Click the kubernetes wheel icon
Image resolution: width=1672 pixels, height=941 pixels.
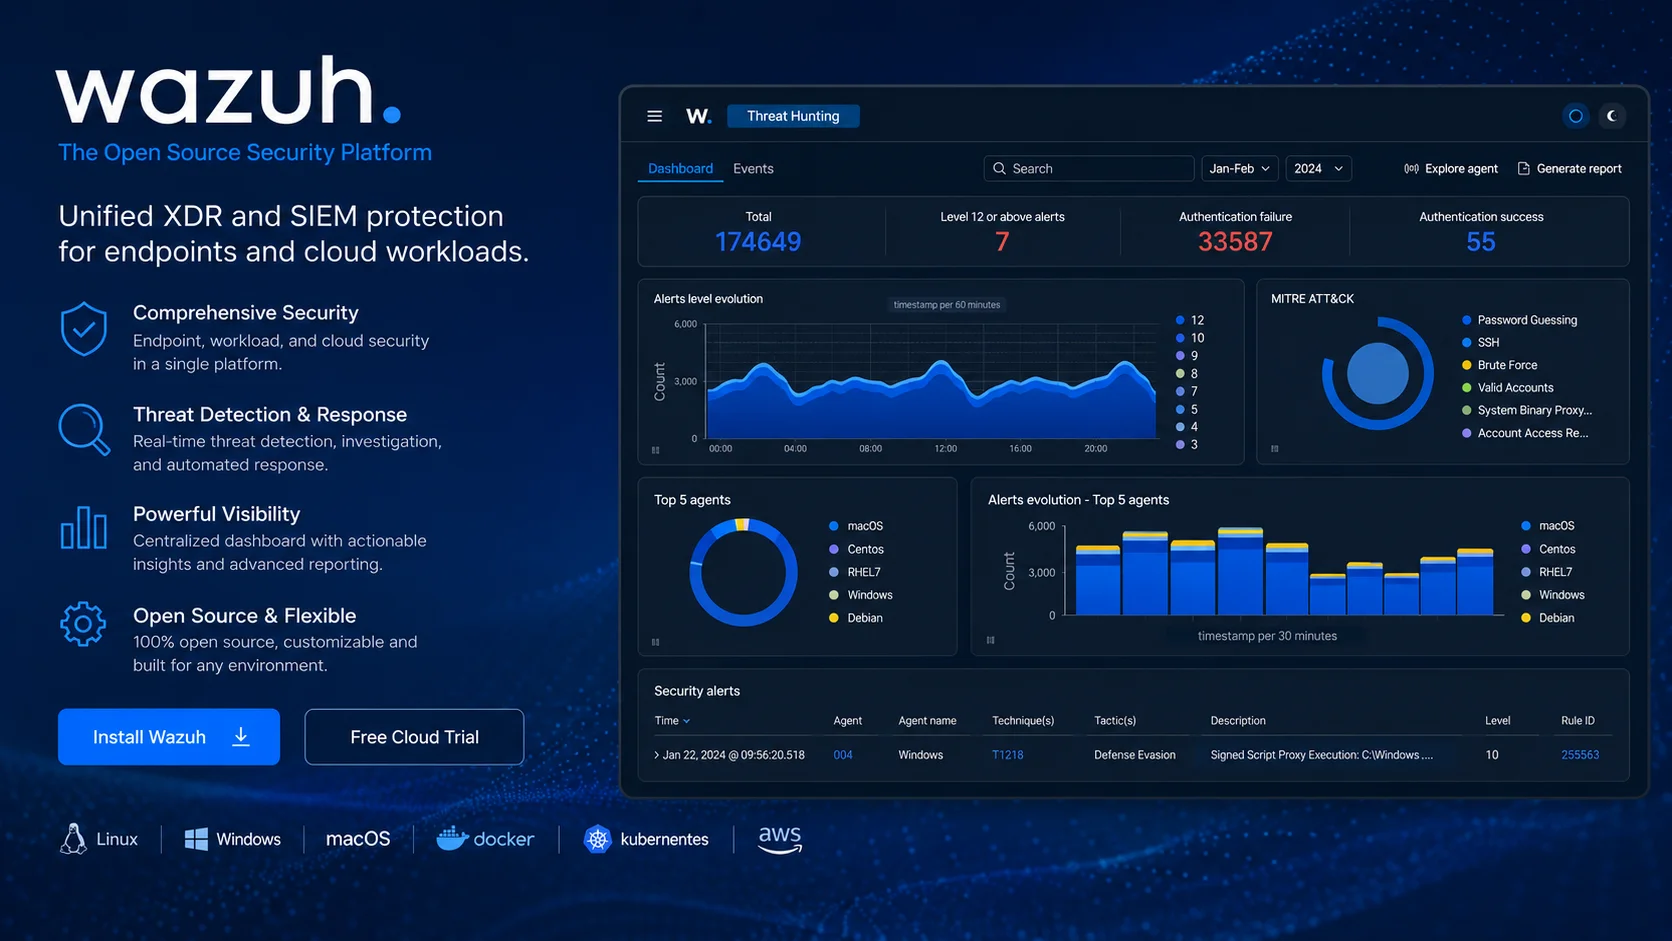598,839
